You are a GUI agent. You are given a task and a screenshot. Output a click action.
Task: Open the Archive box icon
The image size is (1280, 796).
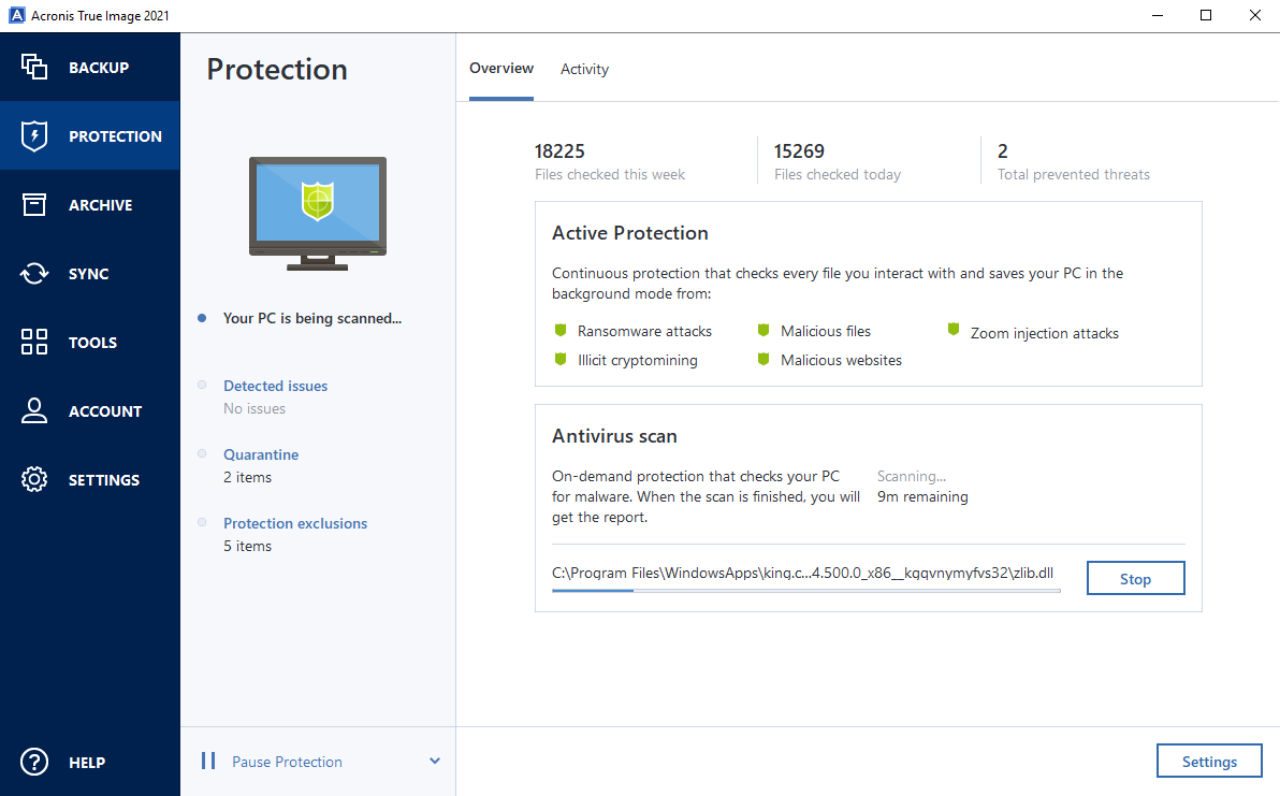point(34,205)
